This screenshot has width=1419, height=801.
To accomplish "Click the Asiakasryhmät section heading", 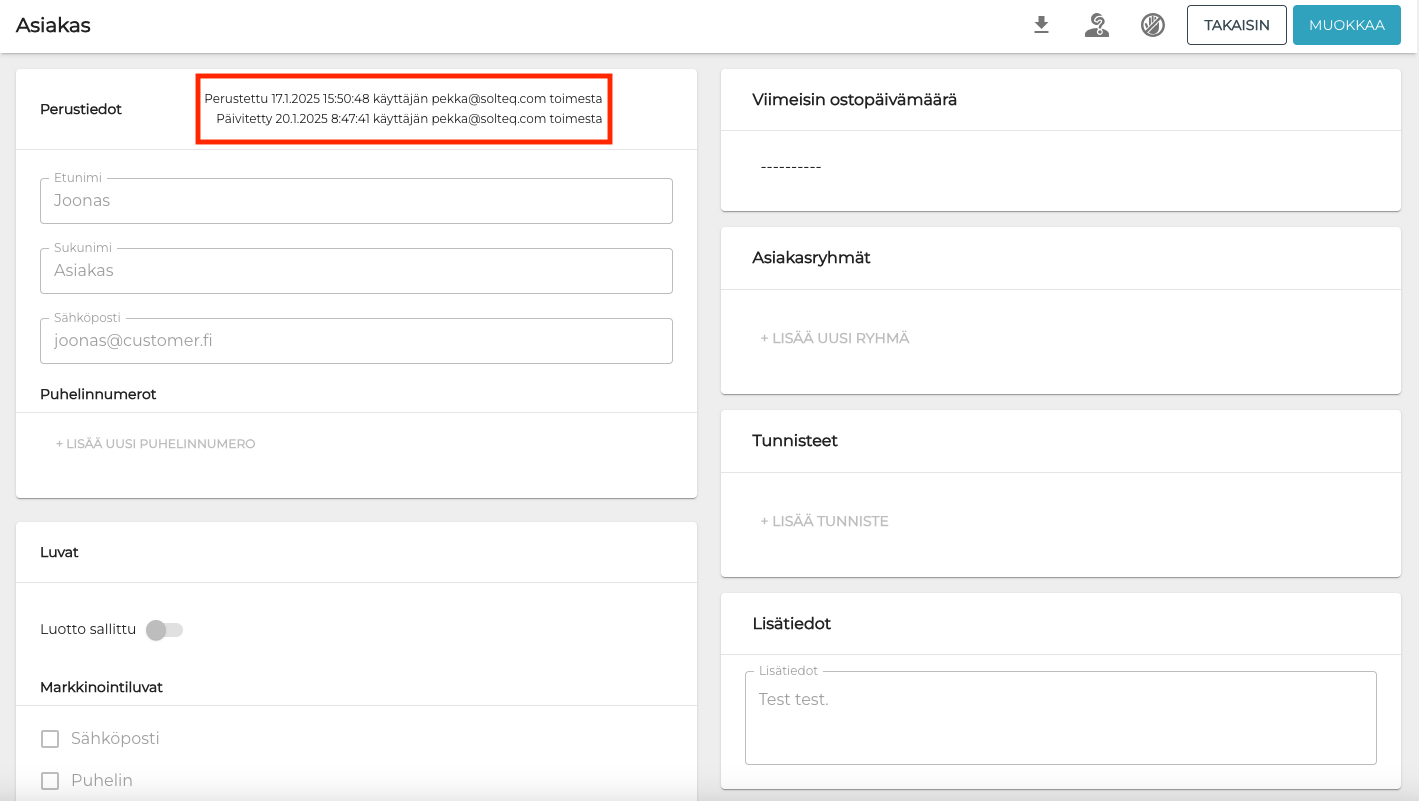I will pyautogui.click(x=811, y=258).
